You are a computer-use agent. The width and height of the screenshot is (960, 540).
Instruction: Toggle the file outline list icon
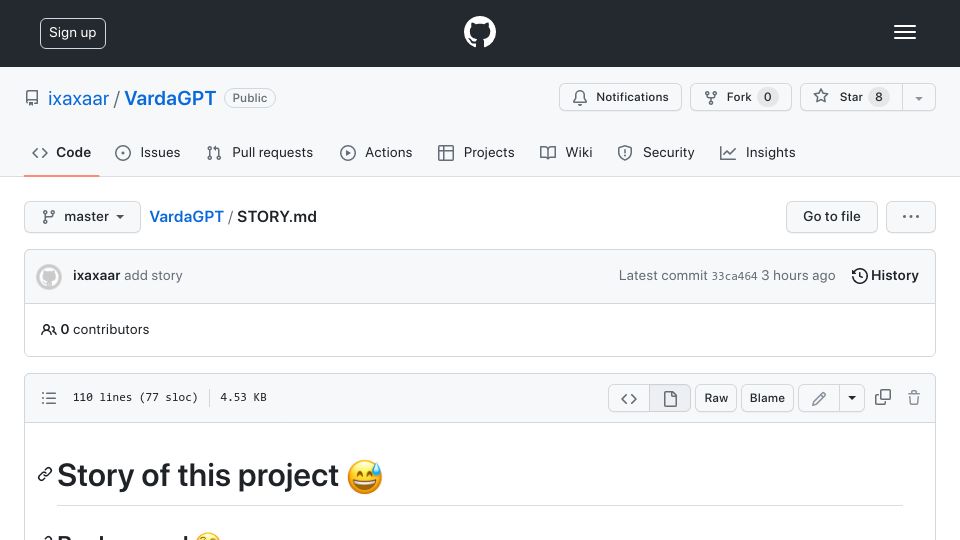click(x=49, y=398)
